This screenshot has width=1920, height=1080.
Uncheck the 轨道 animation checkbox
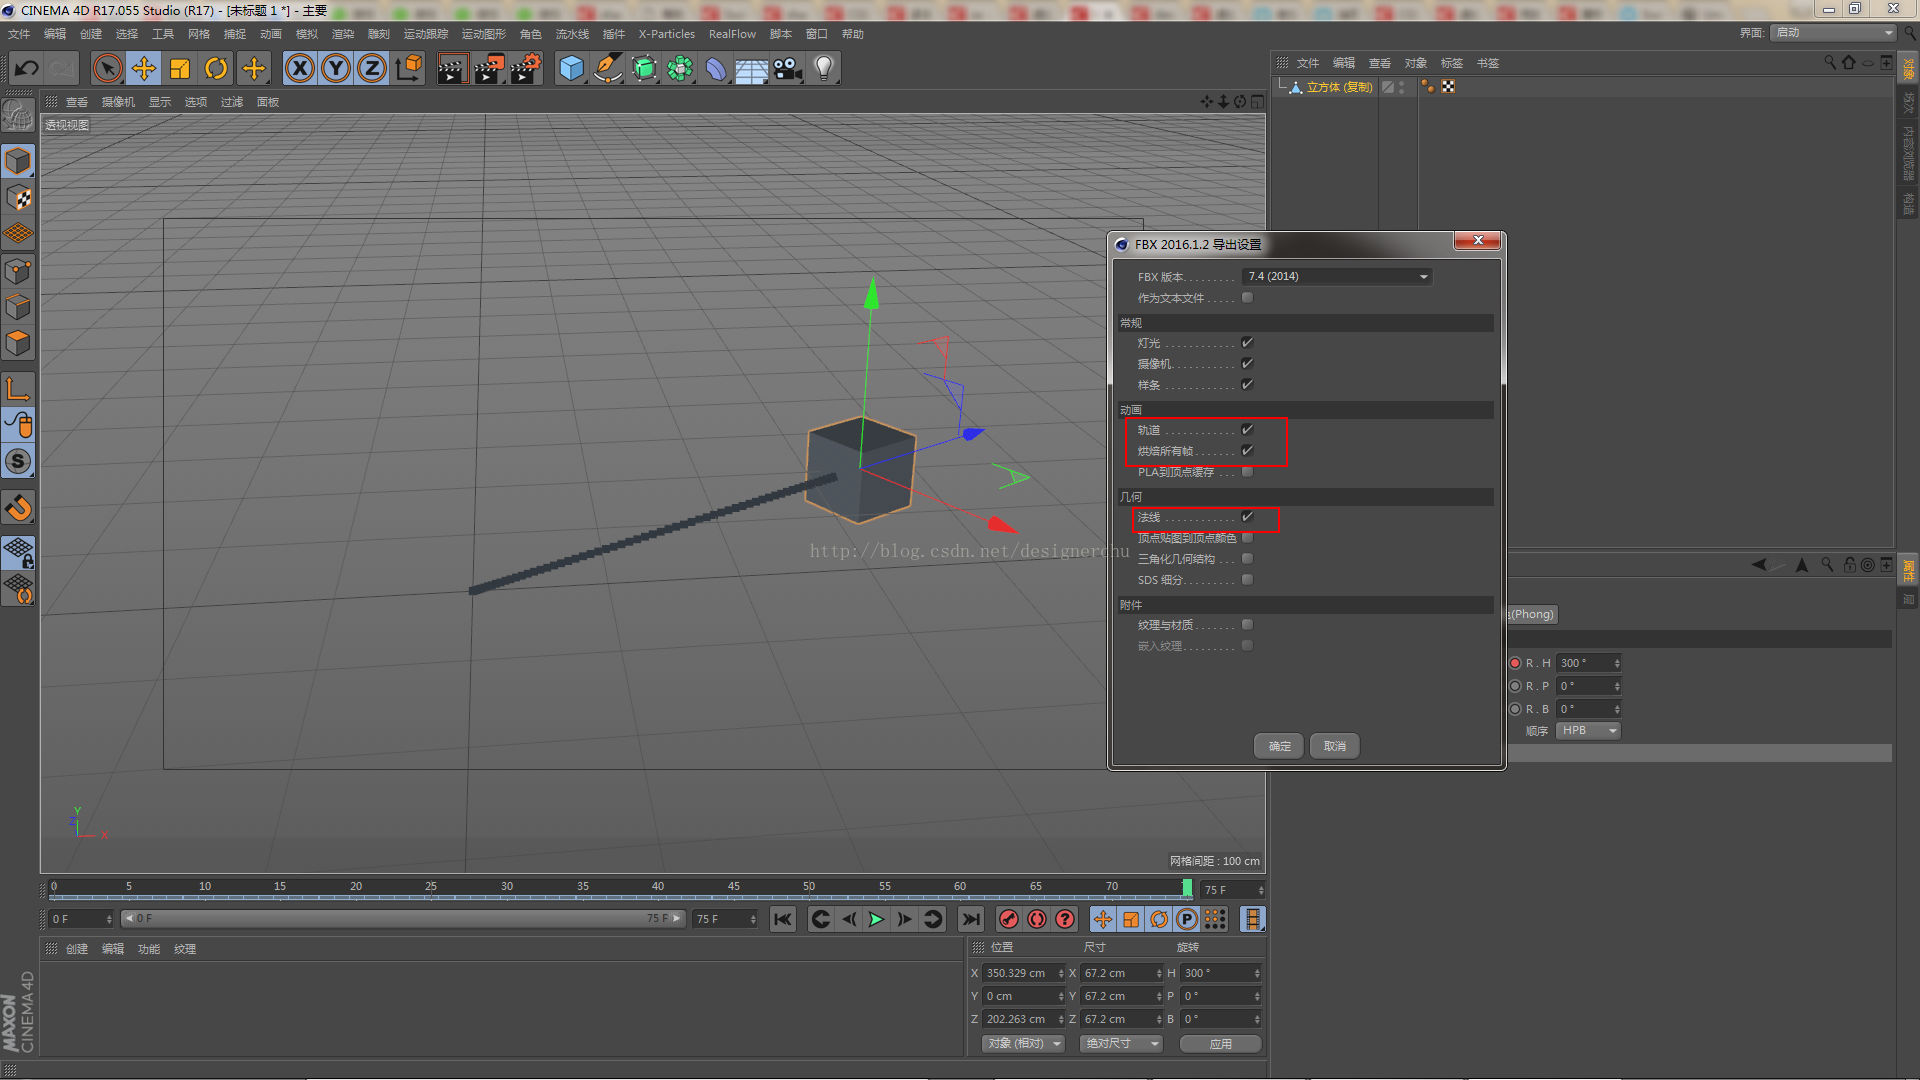click(1247, 430)
